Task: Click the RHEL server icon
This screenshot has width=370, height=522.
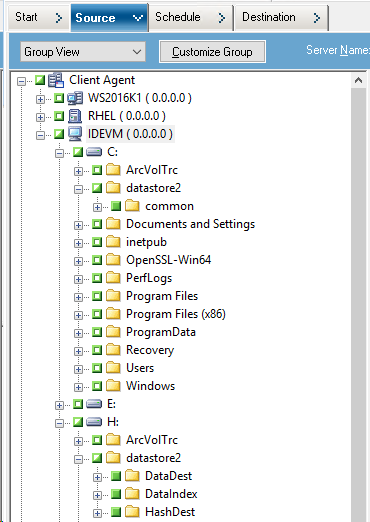Action: tap(75, 116)
